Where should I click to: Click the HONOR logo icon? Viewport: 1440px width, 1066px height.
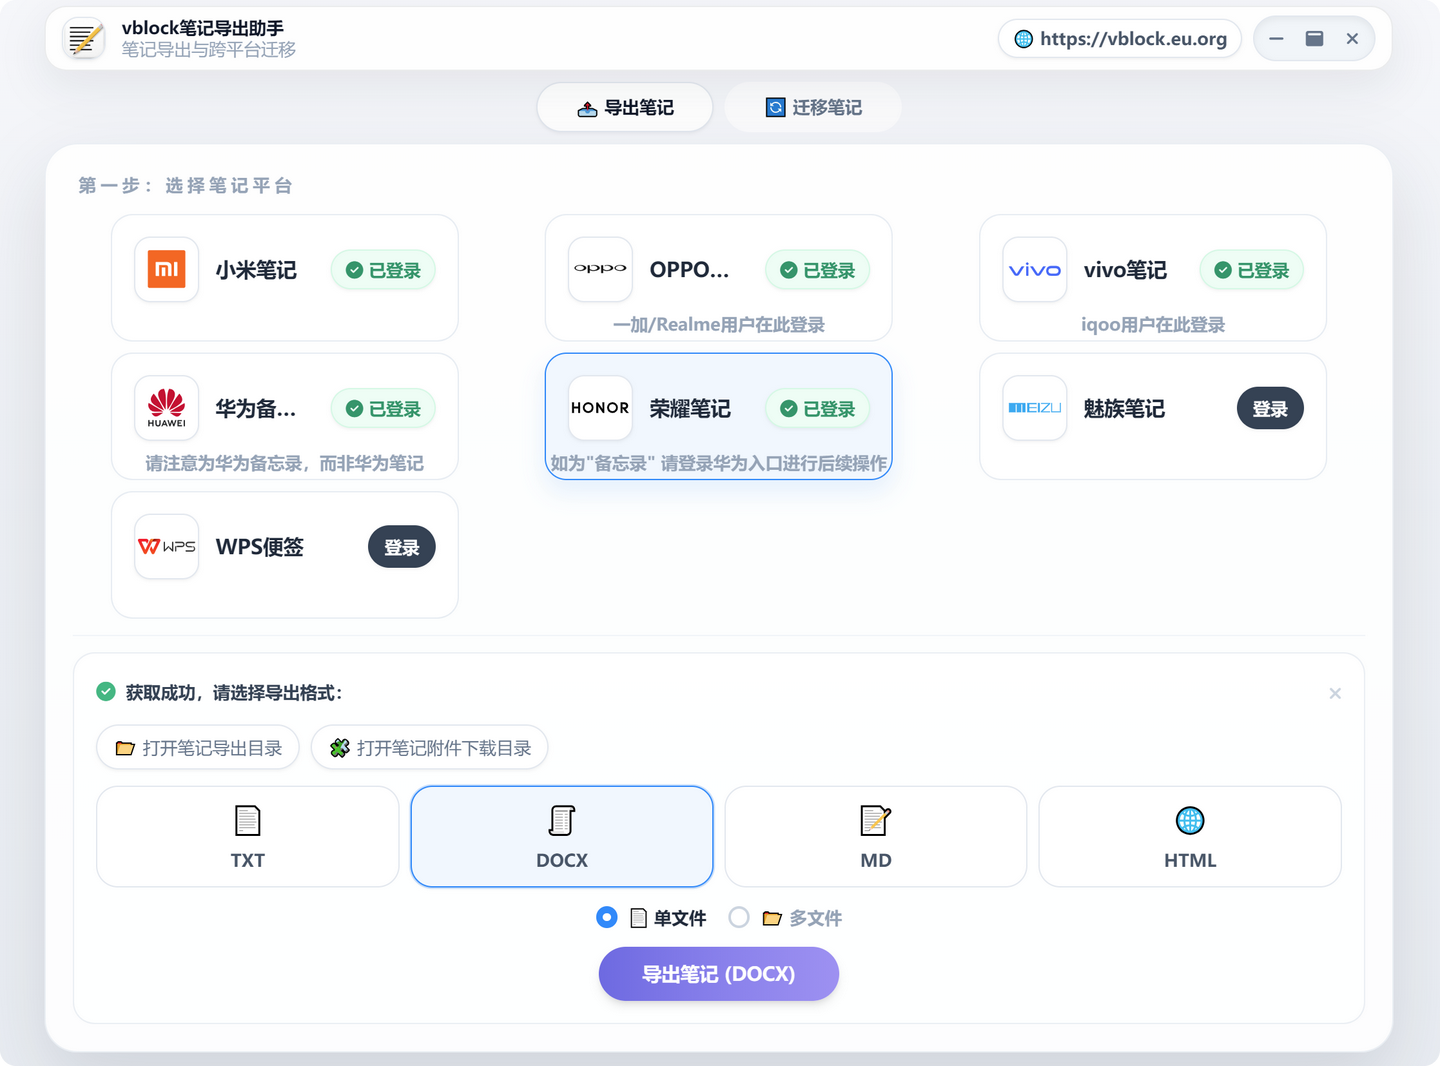tap(600, 408)
